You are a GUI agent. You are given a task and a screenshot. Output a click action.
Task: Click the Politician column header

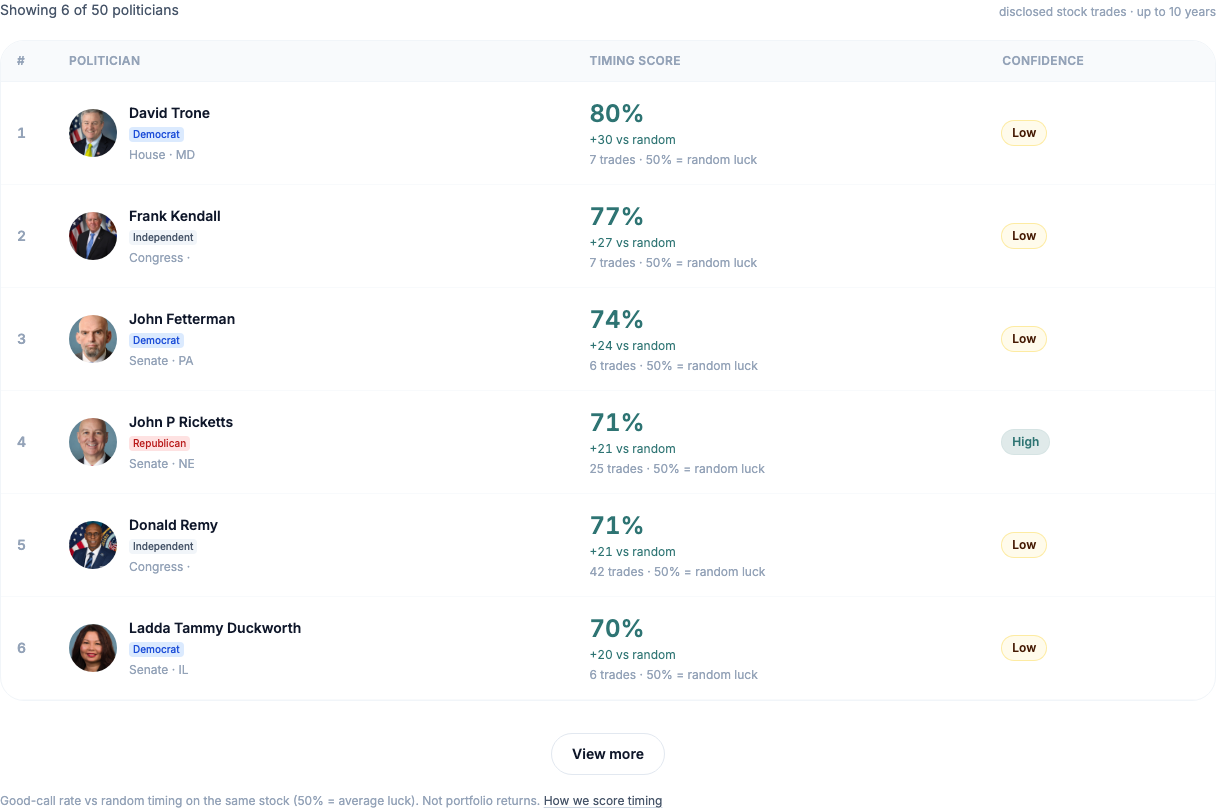pos(104,61)
